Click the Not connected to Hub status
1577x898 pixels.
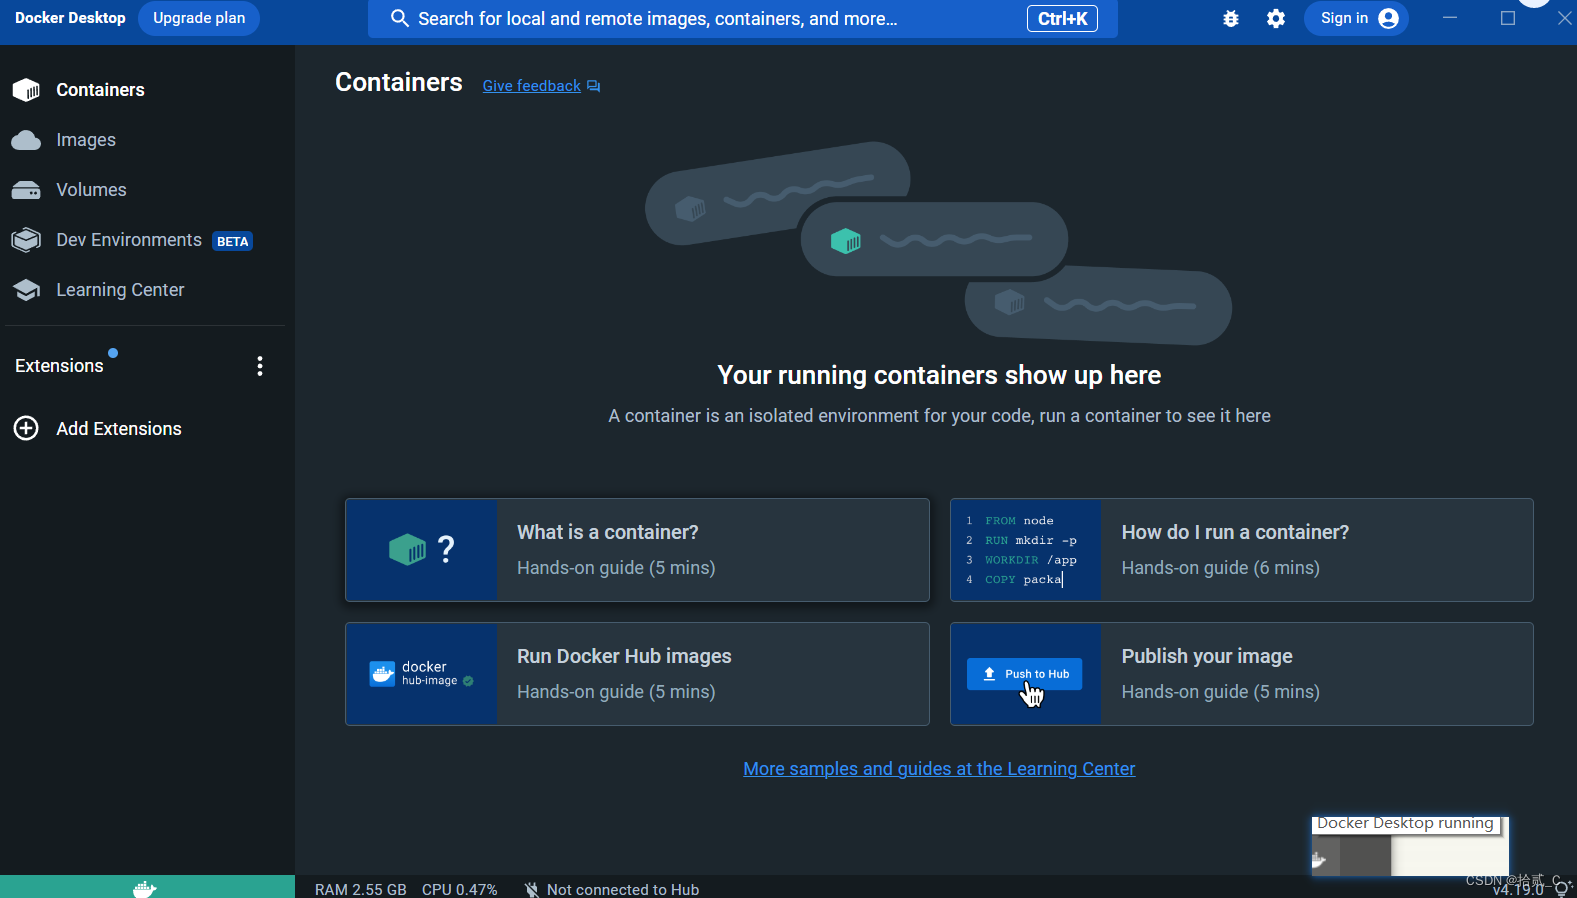pyautogui.click(x=611, y=889)
